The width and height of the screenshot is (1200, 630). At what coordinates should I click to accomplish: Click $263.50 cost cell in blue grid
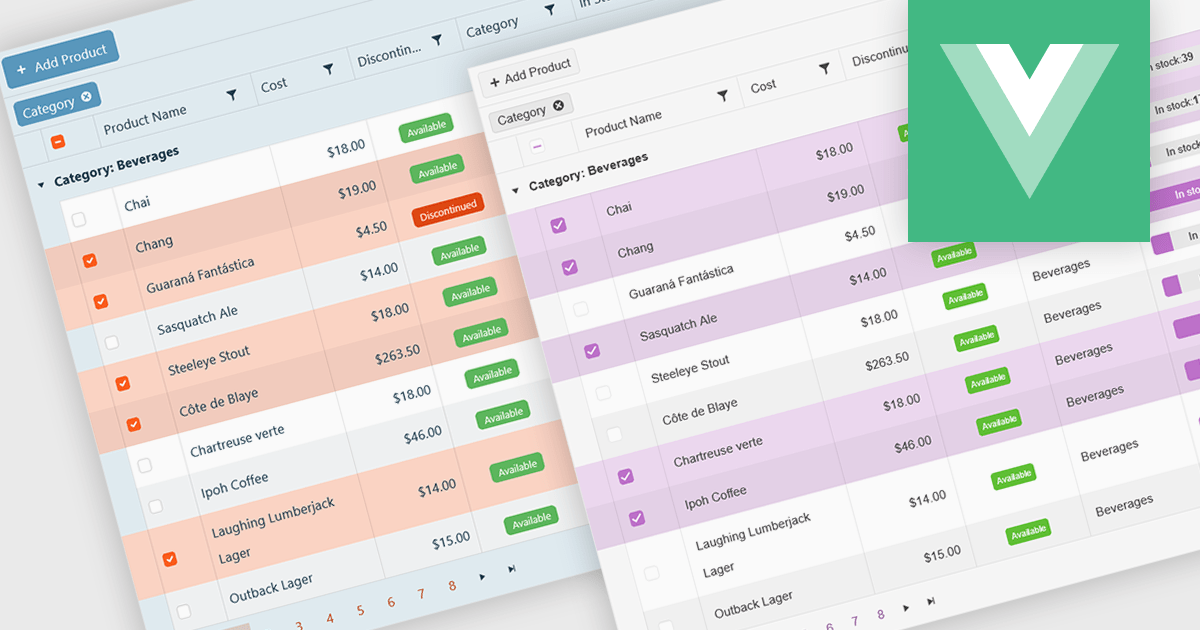398,353
